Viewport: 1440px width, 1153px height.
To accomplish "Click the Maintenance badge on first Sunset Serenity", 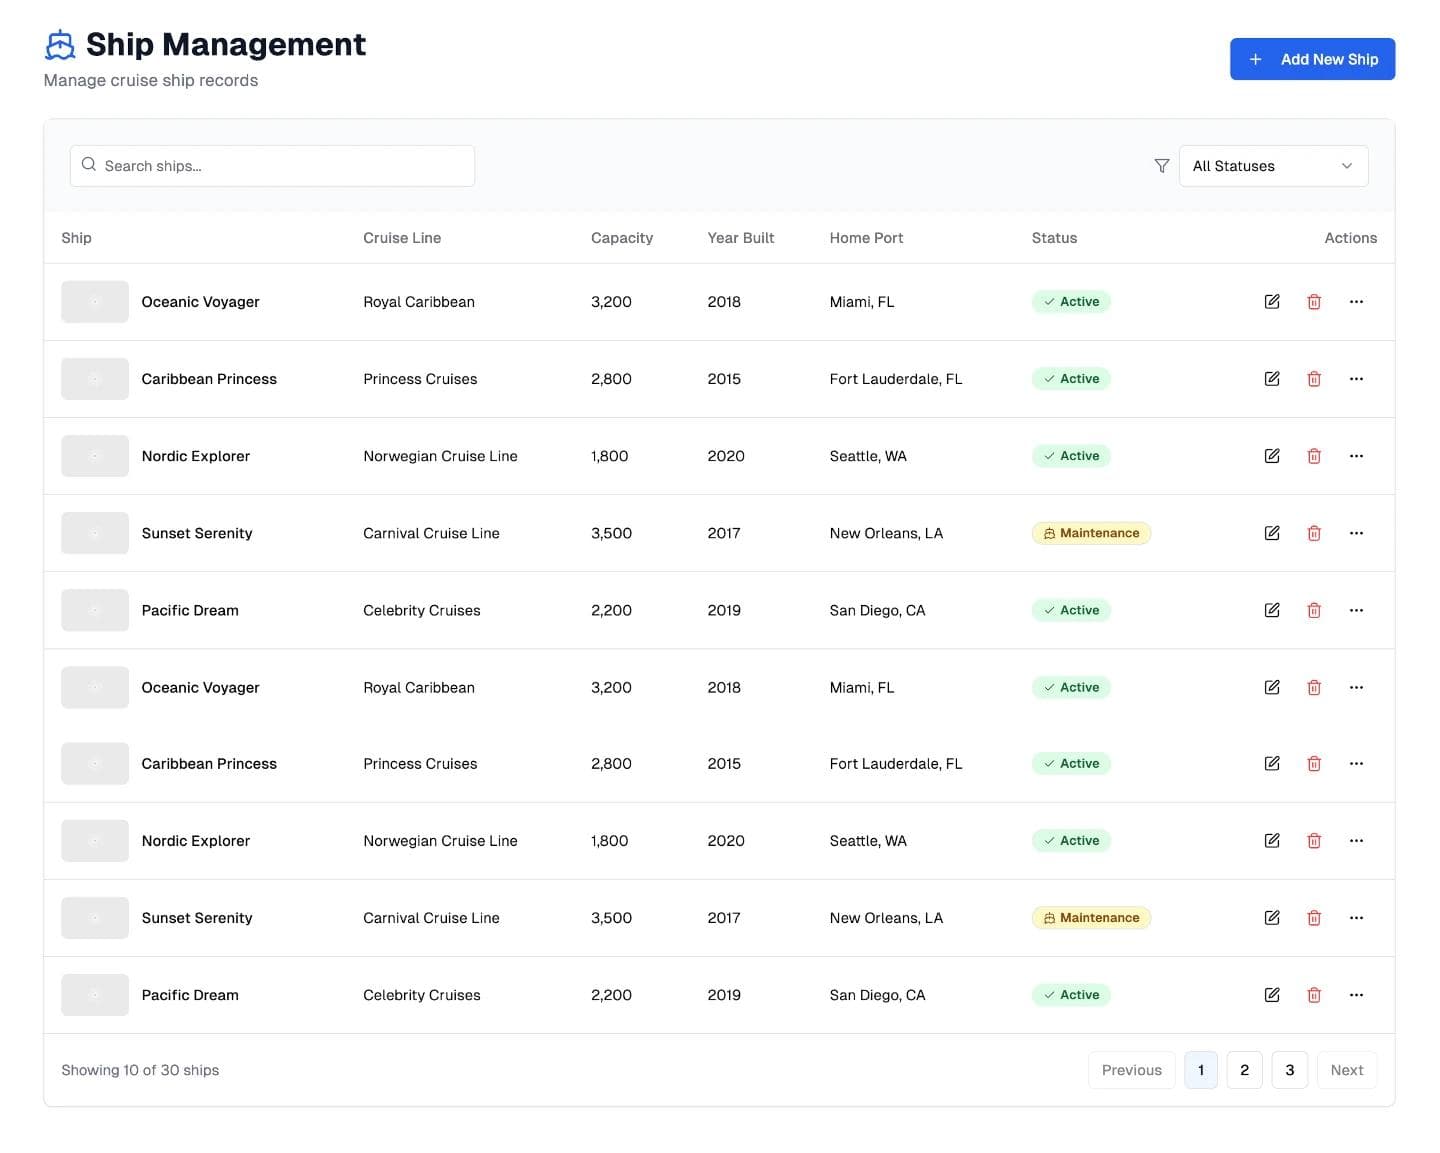I will tap(1091, 533).
